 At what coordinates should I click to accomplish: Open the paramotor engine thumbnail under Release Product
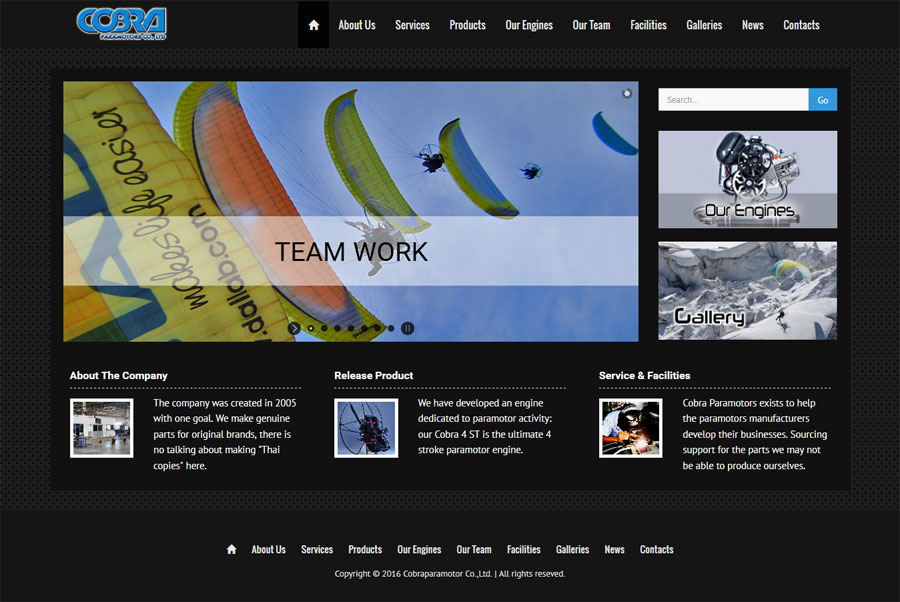click(366, 428)
